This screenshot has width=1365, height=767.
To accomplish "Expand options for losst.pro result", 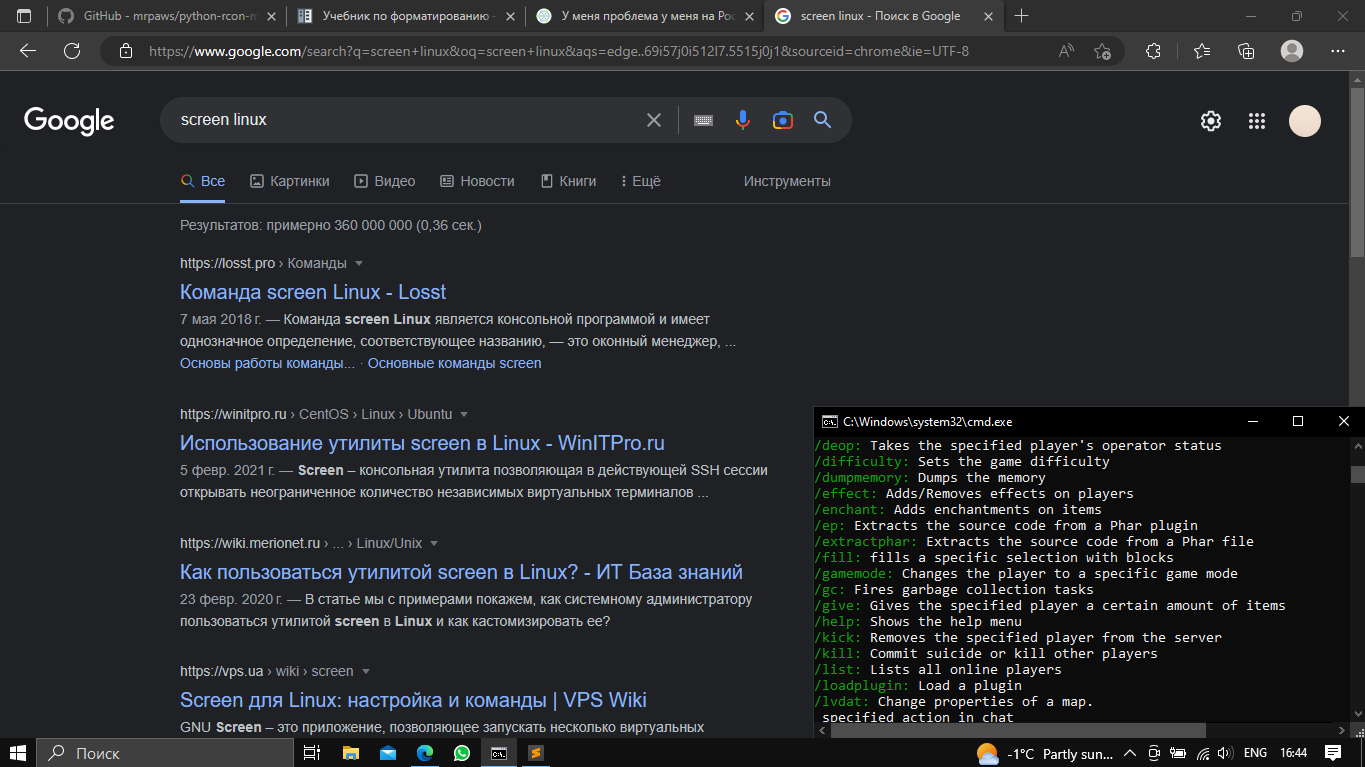I will tap(359, 263).
